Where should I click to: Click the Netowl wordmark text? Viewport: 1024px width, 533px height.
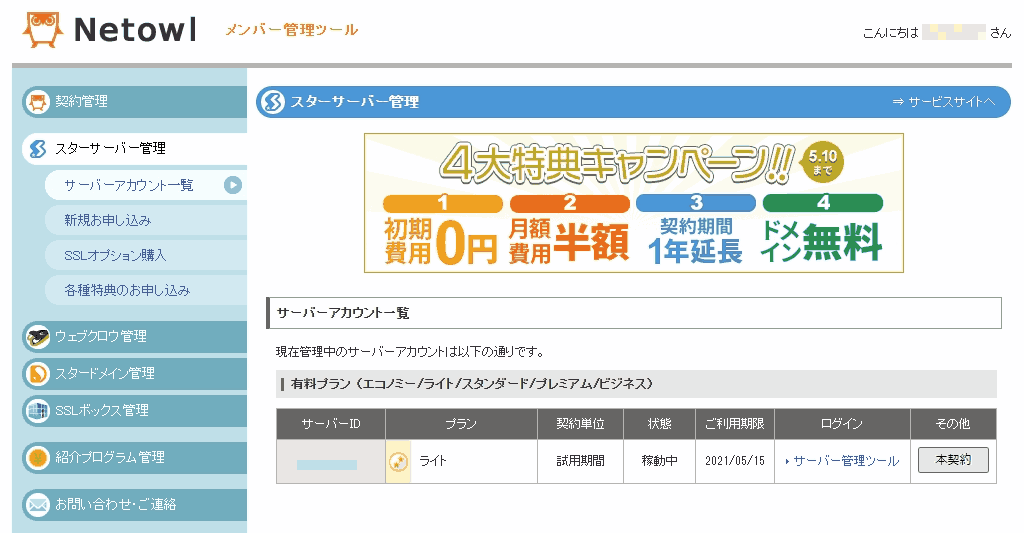(135, 30)
